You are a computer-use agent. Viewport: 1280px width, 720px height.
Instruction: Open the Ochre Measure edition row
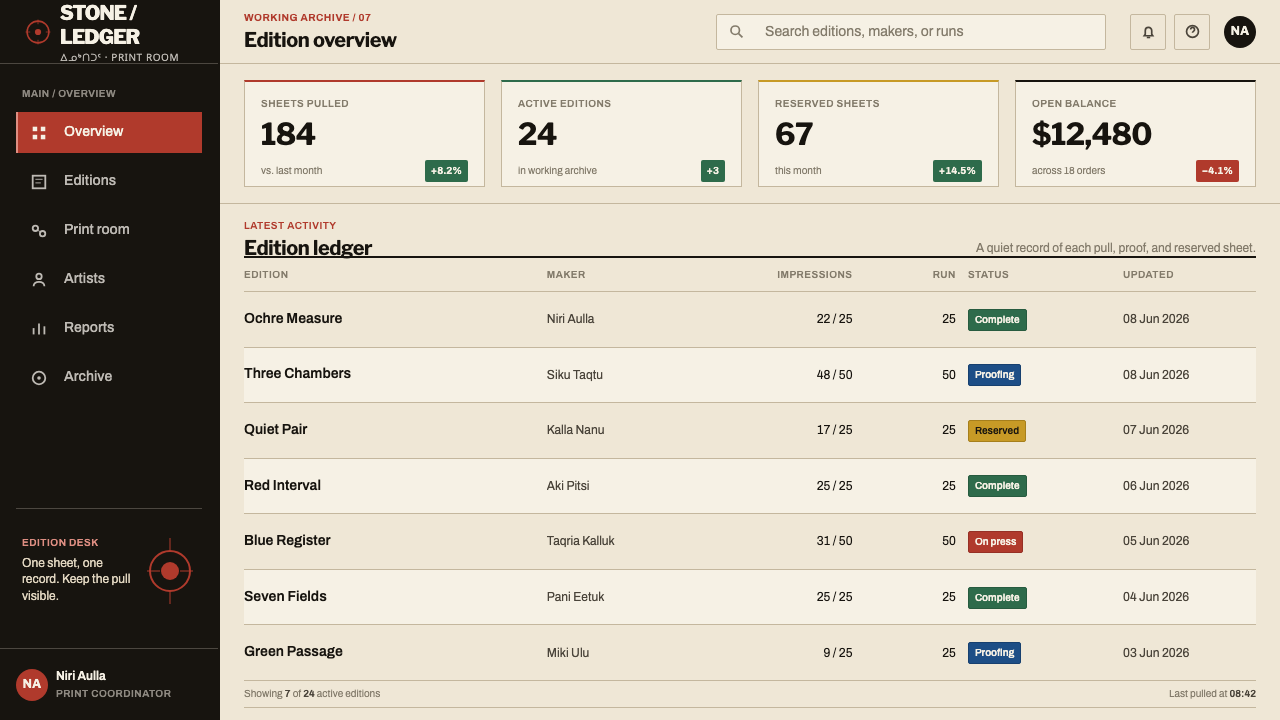click(x=750, y=319)
